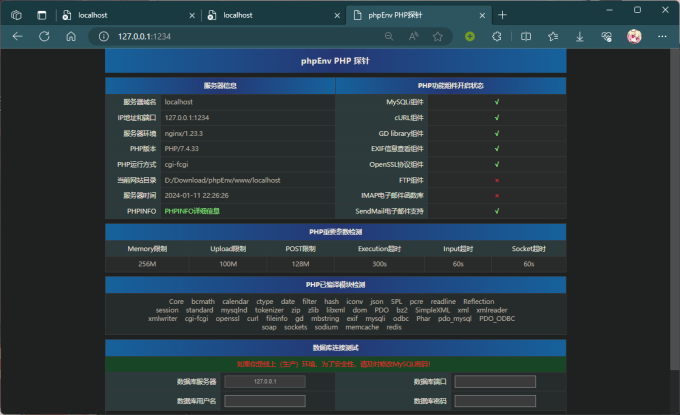Viewport: 680px width, 415px height.
Task: Select the cgi-fcgi run mode value
Action: coord(176,164)
